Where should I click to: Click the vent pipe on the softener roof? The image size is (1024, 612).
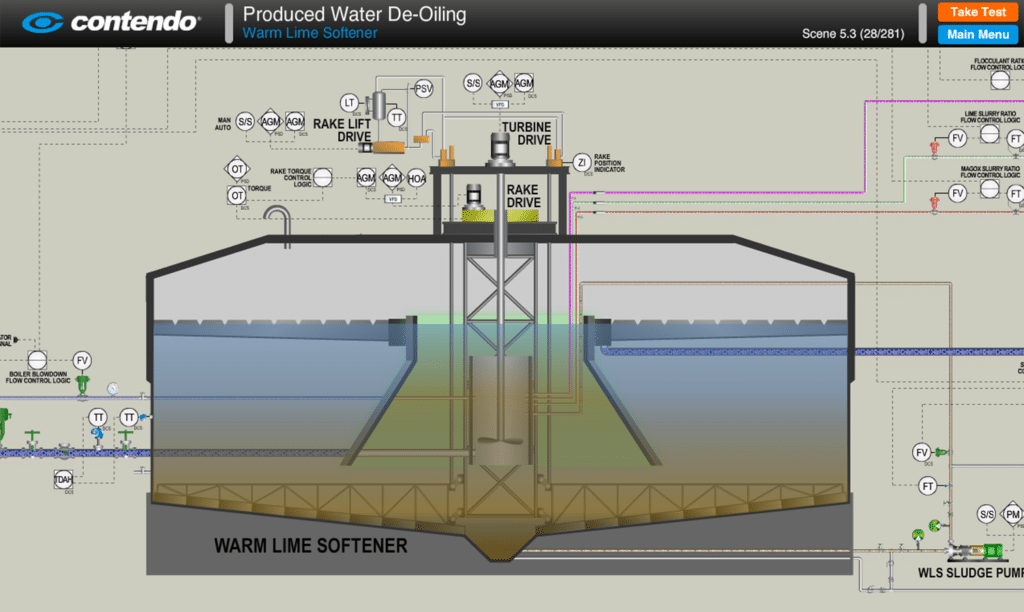click(278, 225)
